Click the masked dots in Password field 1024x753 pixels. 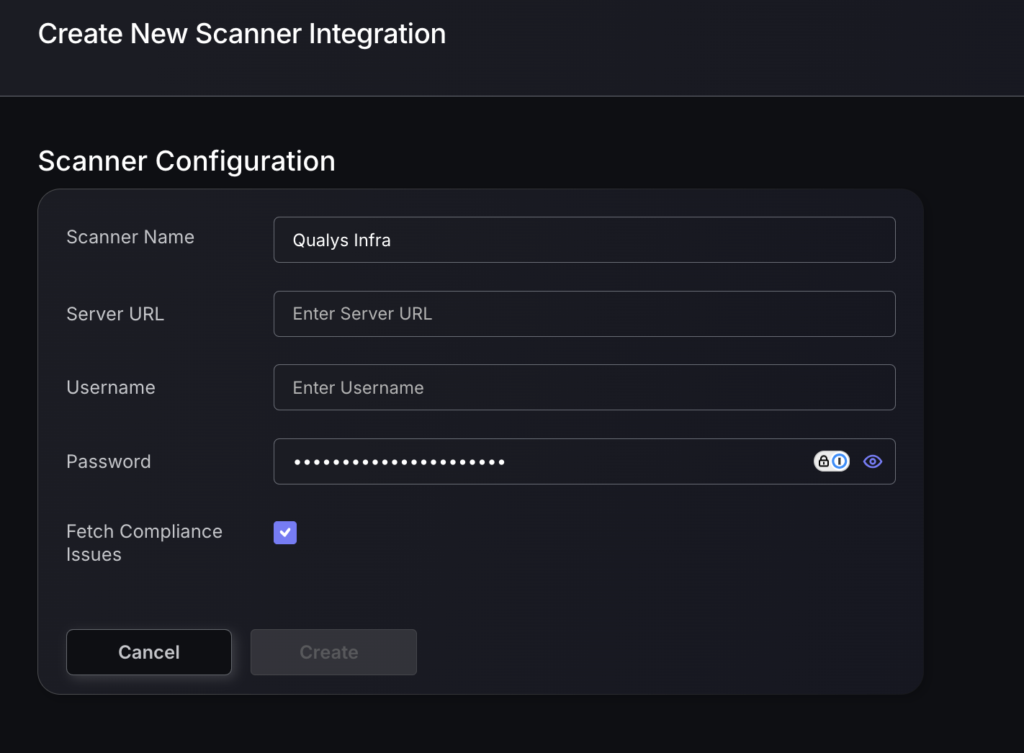(398, 462)
